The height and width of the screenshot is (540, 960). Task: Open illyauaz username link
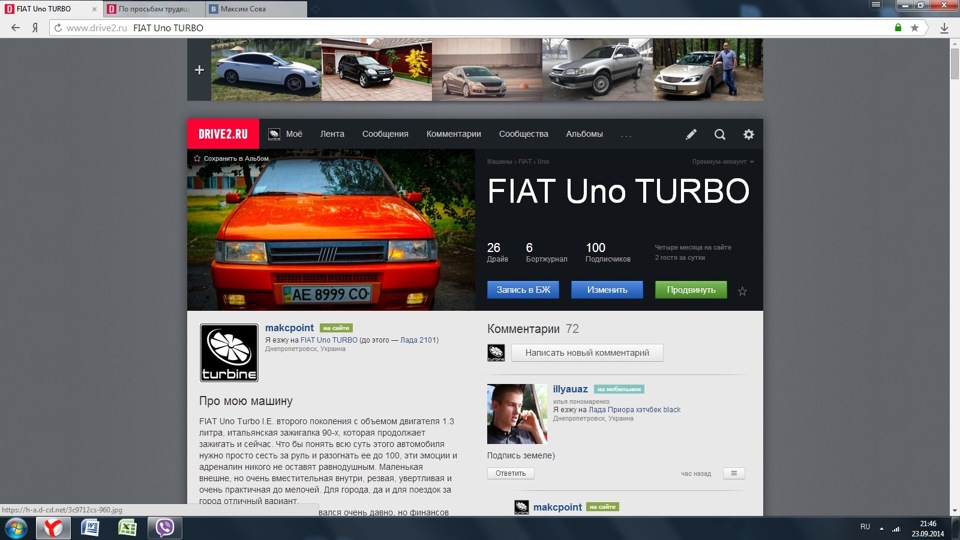pyautogui.click(x=570, y=389)
